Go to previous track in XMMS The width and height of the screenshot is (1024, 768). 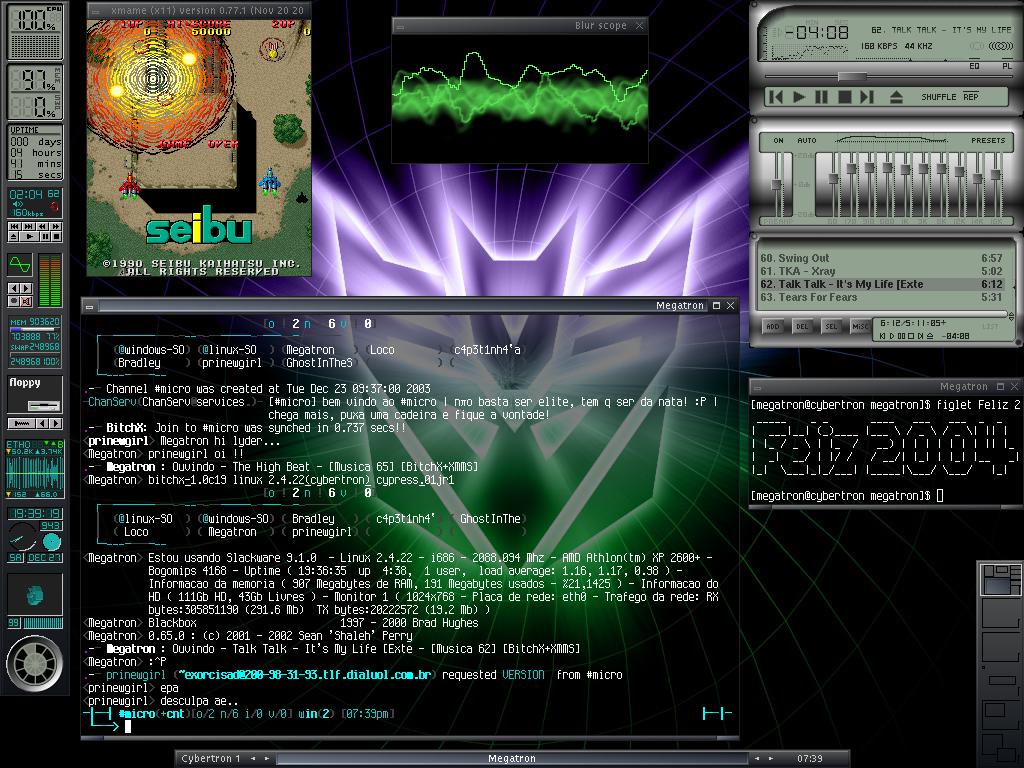(x=776, y=97)
